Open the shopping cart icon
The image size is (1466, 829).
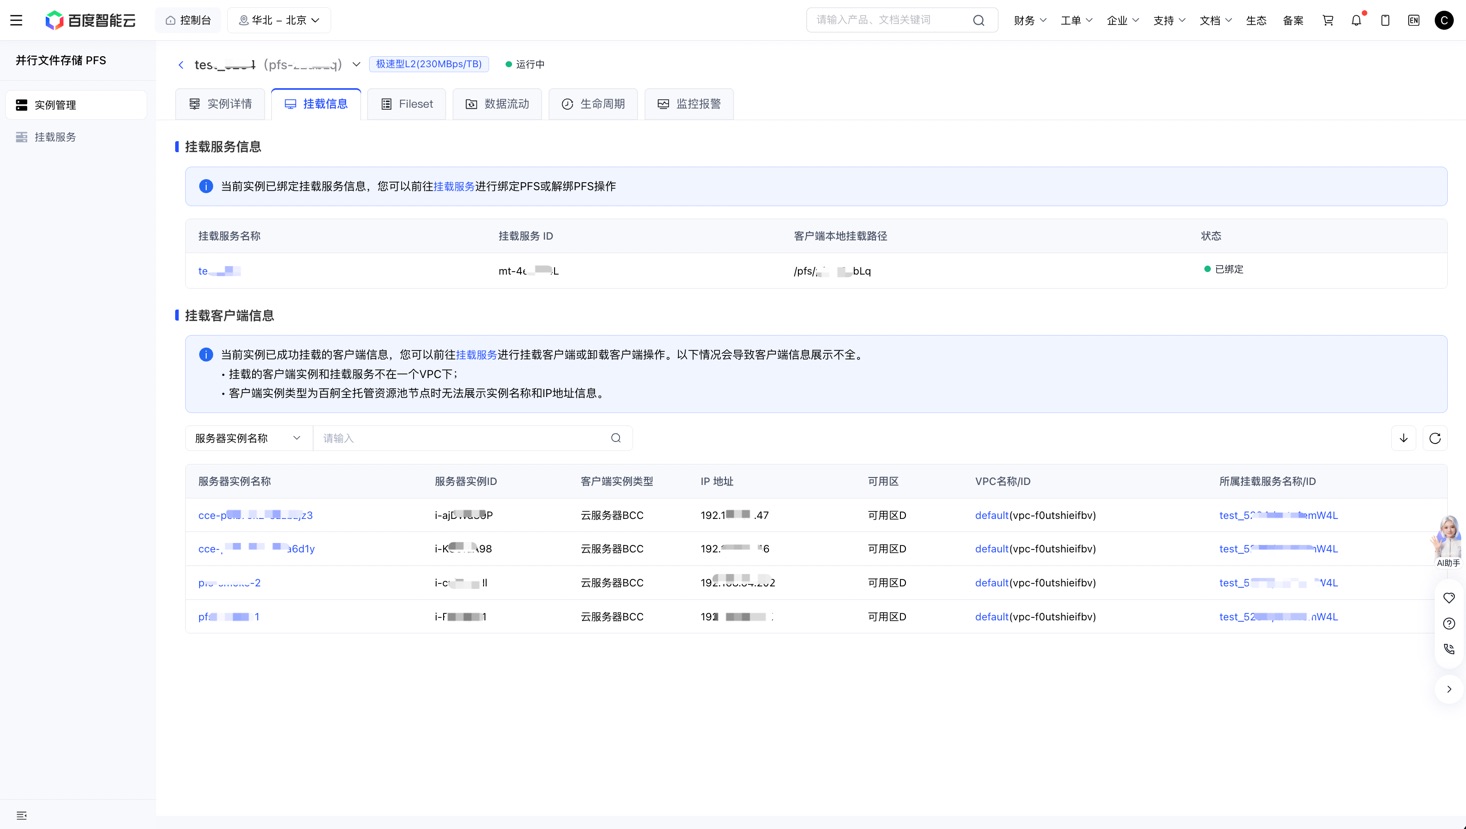pyautogui.click(x=1328, y=20)
